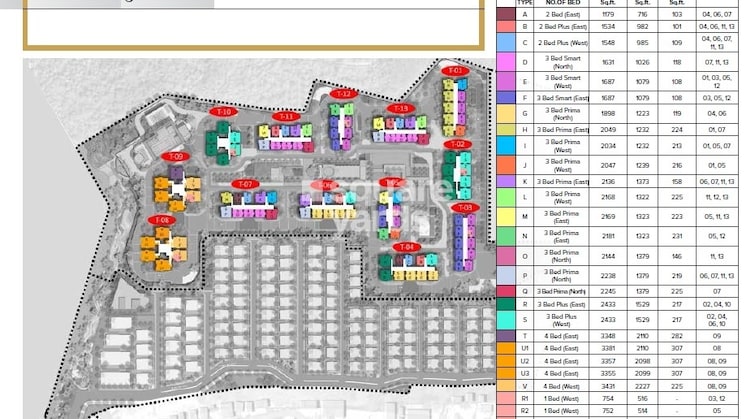
Task: Click the T-01 tower marker
Action: 455,71
